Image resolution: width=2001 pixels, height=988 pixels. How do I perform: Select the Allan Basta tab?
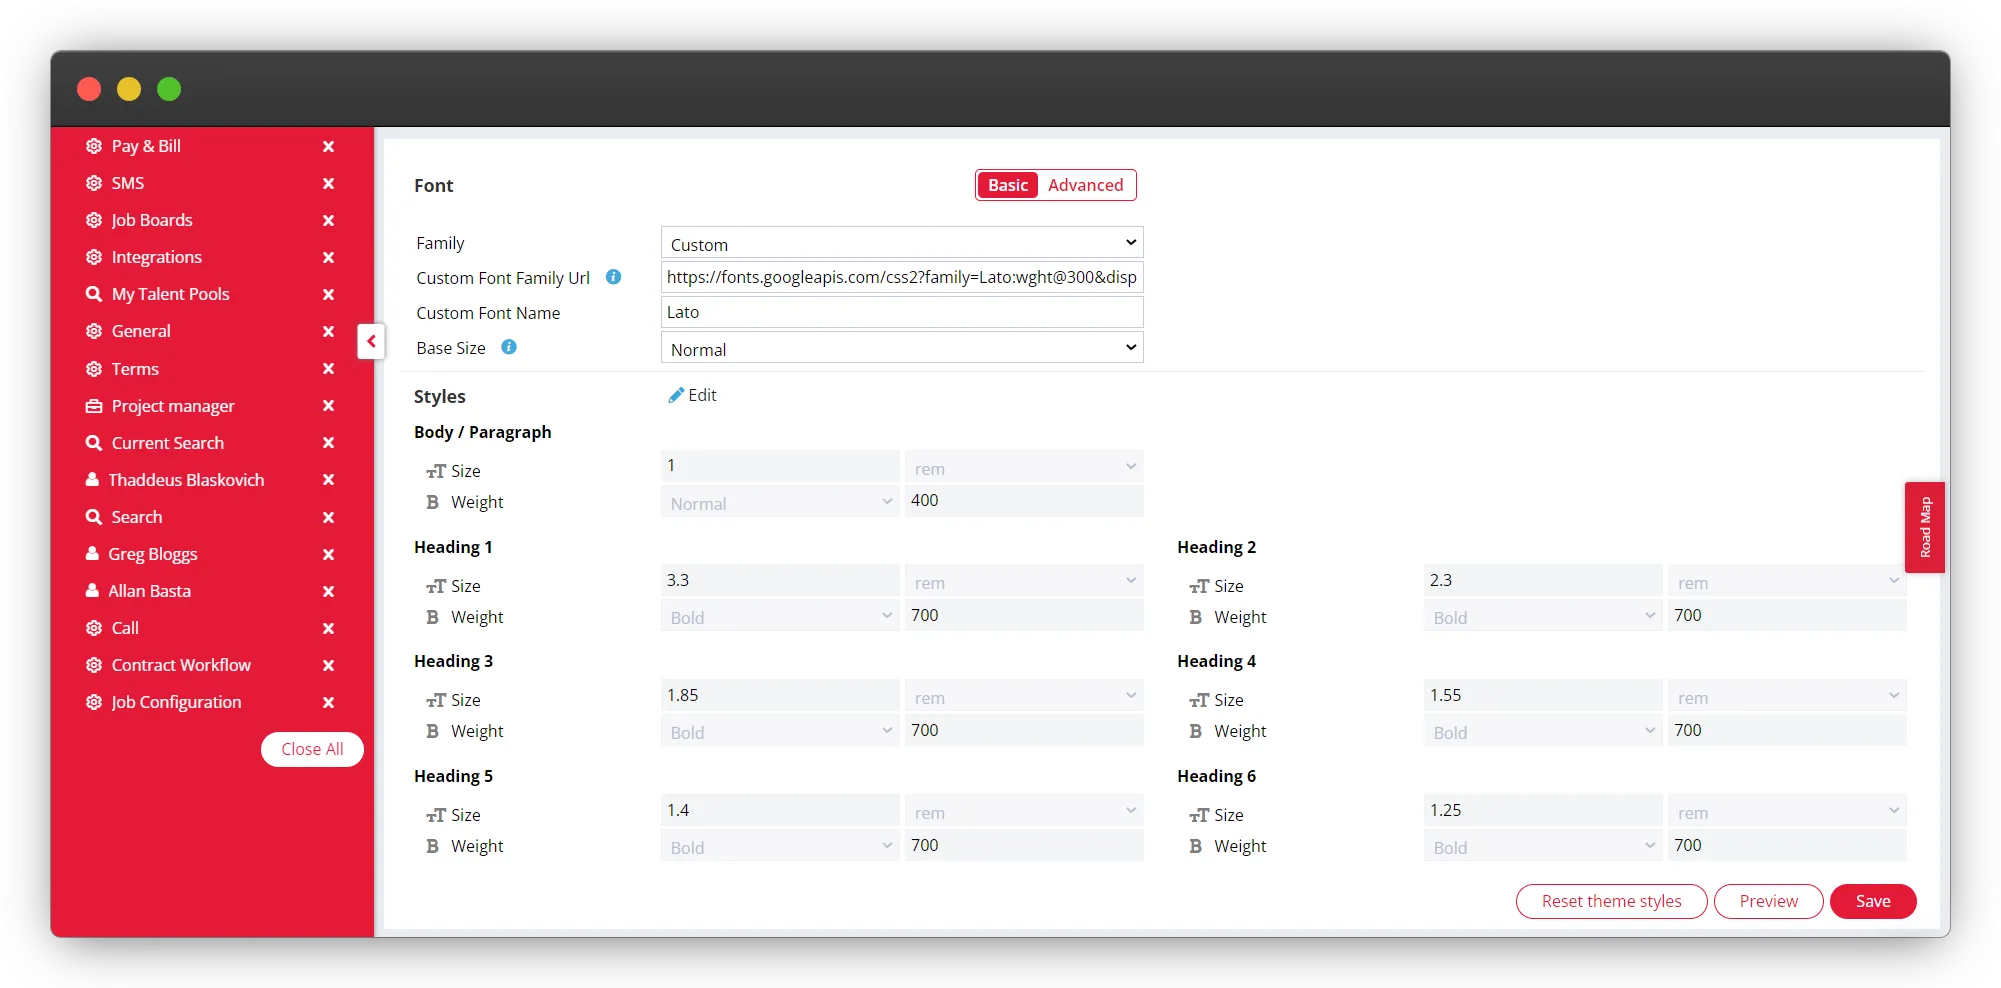(x=149, y=591)
